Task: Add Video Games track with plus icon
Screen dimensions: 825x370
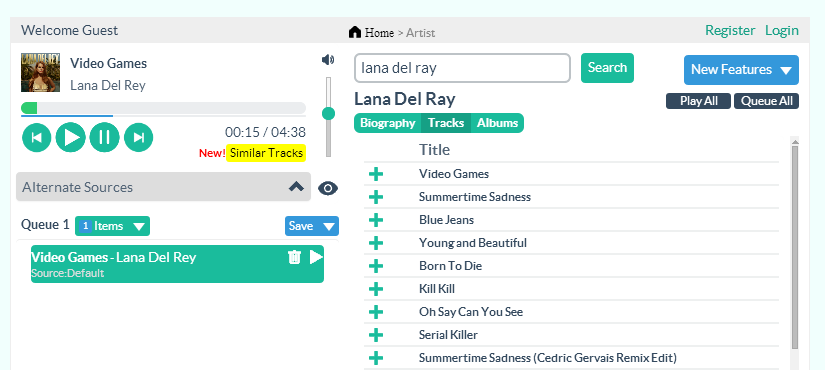Action: (x=376, y=174)
